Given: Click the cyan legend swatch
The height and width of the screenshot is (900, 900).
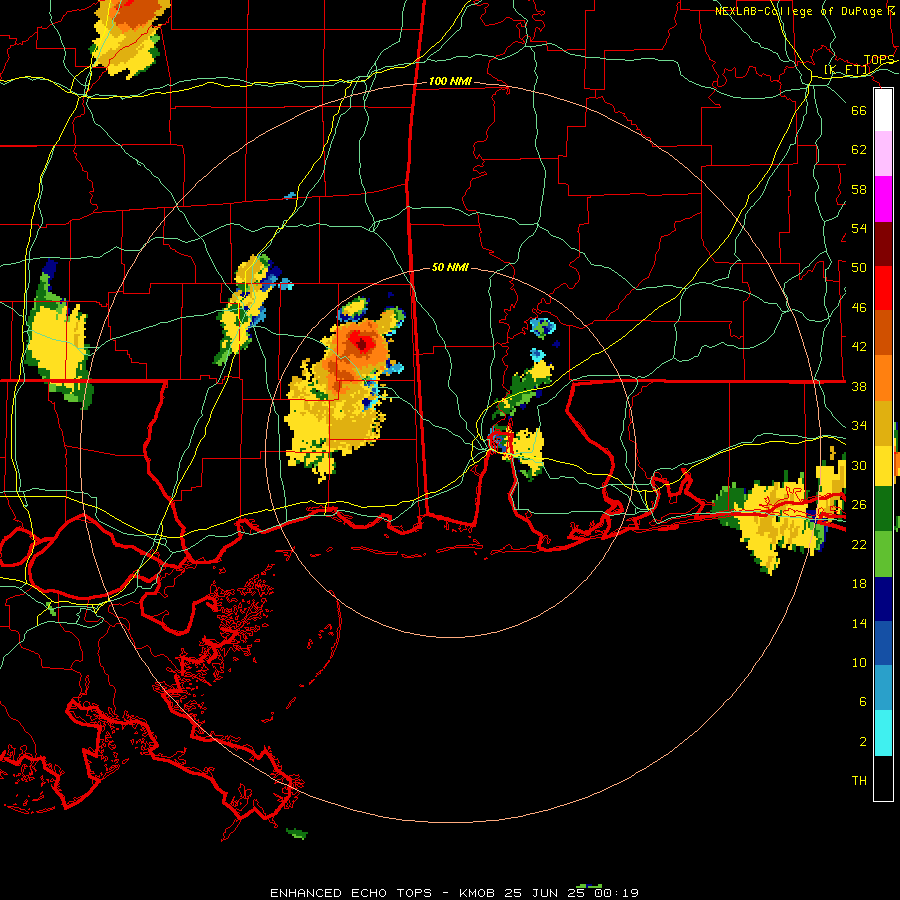Looking at the screenshot, I should 883,733.
